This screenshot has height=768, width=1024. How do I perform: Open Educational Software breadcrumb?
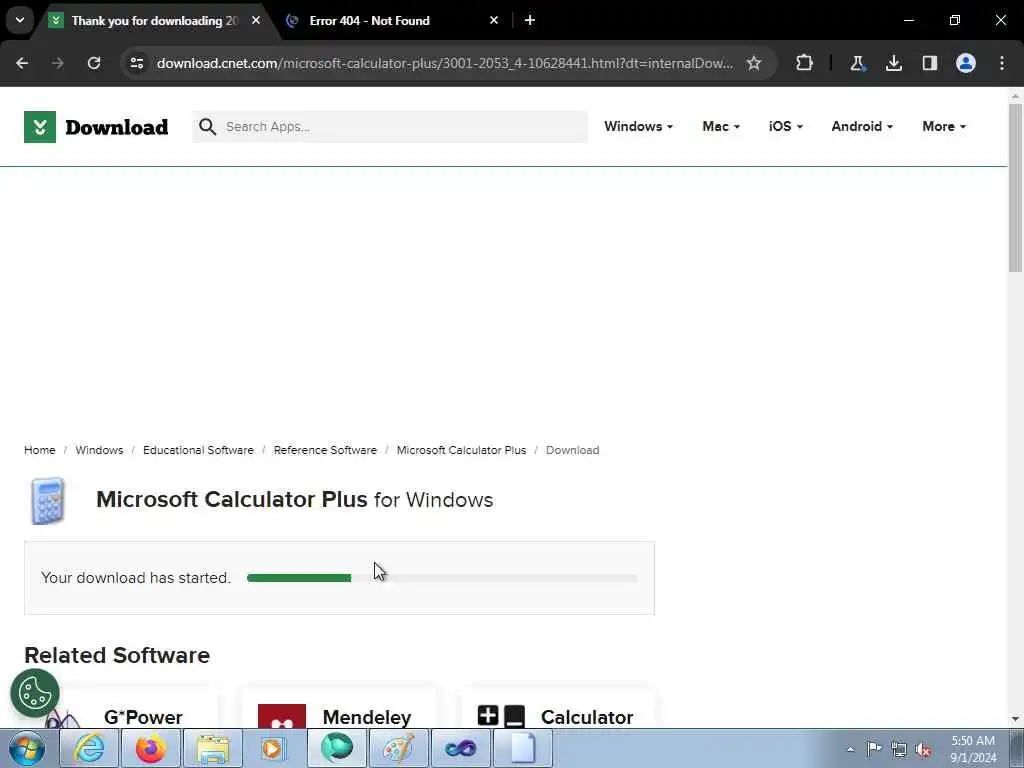coord(199,450)
